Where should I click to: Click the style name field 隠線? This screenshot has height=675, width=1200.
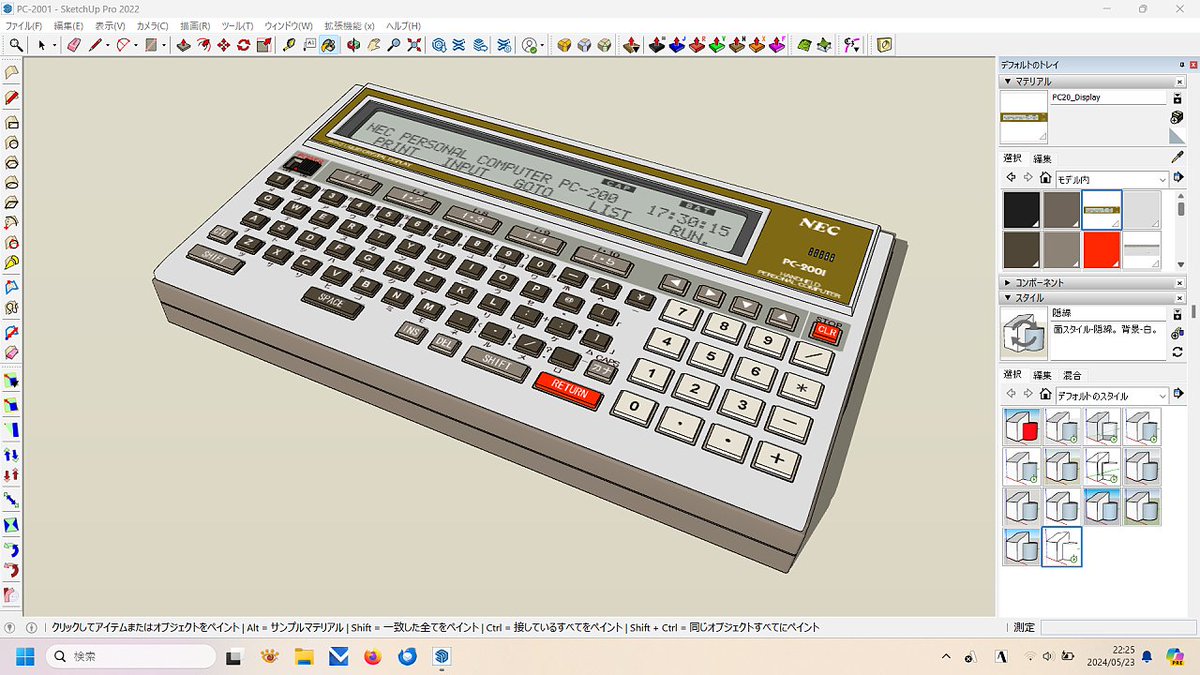click(x=1108, y=313)
